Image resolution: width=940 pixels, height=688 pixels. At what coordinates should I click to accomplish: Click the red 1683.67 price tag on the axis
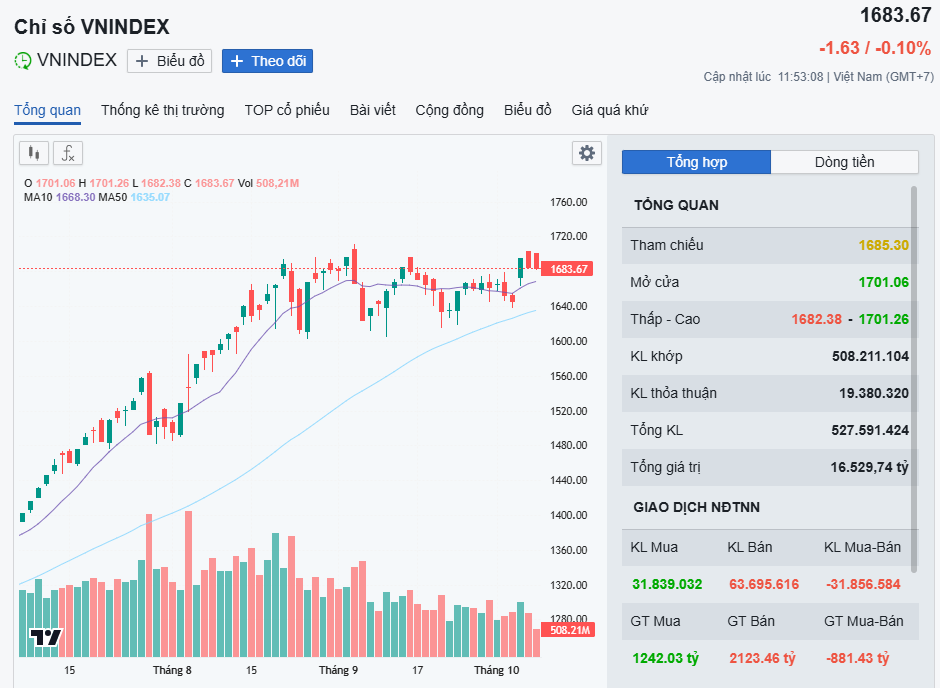click(x=568, y=269)
